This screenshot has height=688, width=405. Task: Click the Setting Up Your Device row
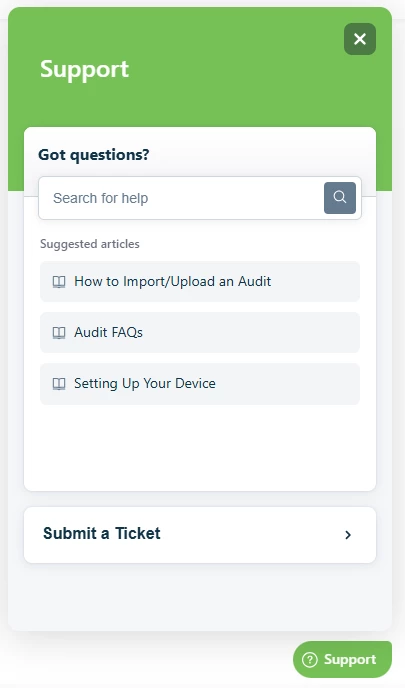pyautogui.click(x=200, y=384)
